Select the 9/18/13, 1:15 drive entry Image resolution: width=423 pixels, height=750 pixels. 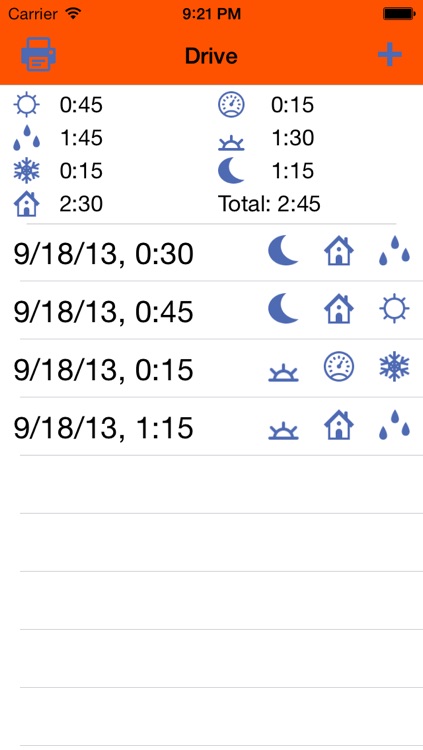212,427
